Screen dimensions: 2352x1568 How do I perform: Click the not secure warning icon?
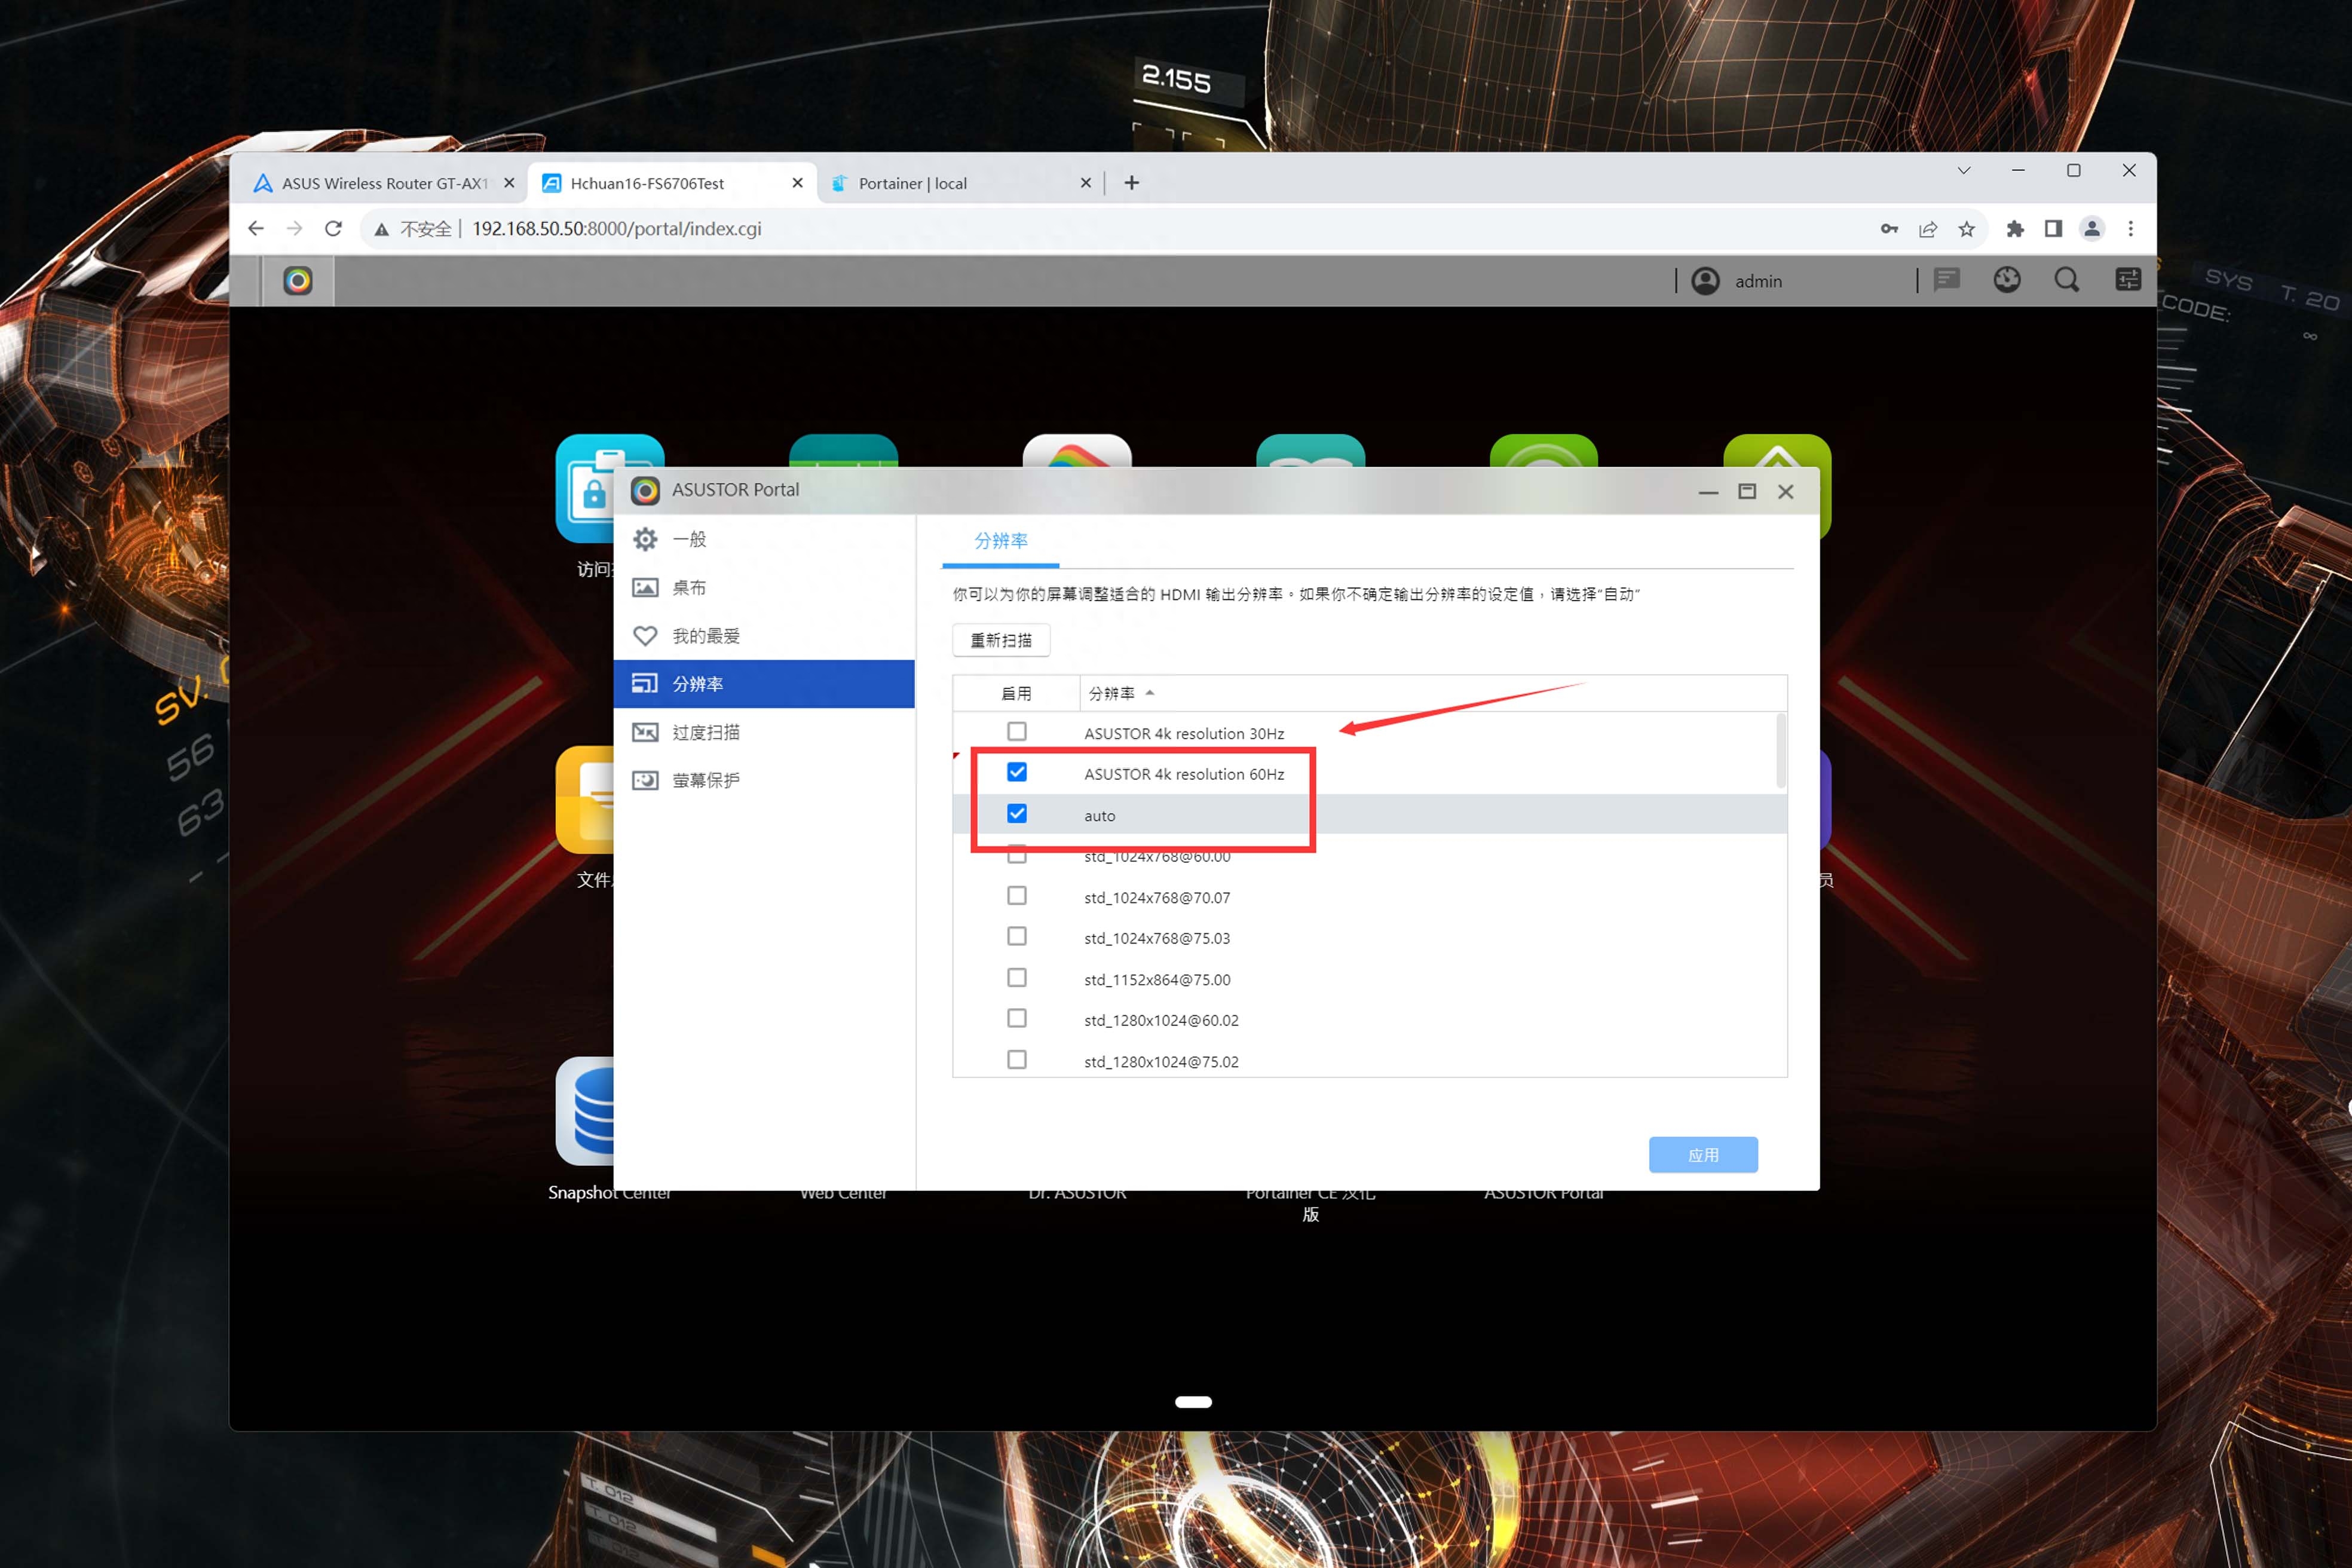click(x=381, y=230)
